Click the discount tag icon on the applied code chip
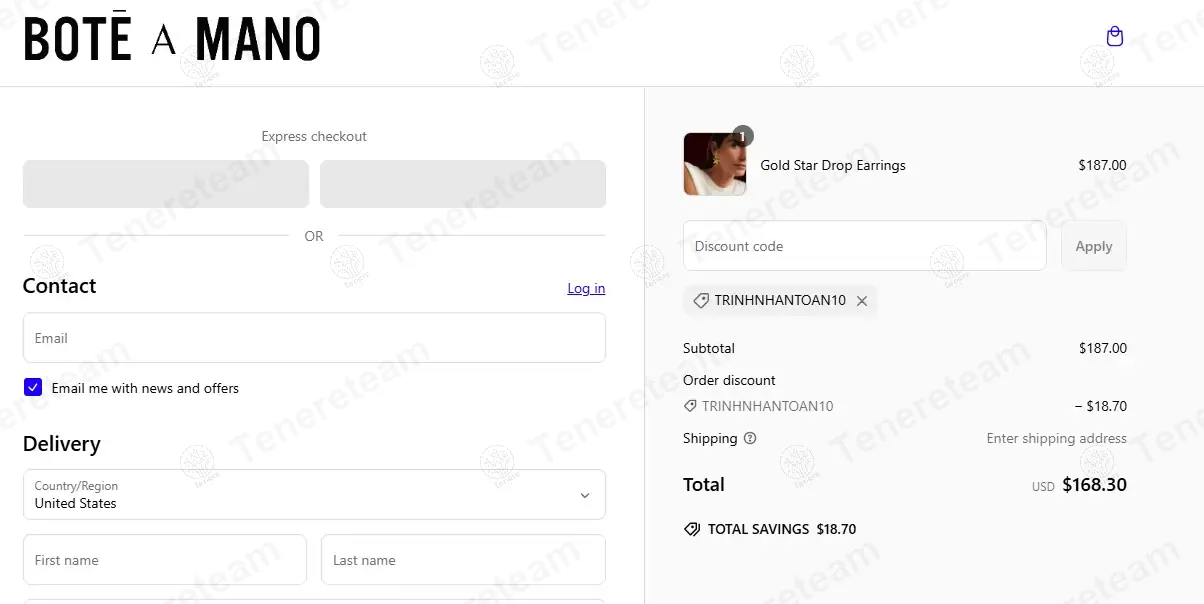Viewport: 1204px width, 604px height. pyautogui.click(x=701, y=301)
